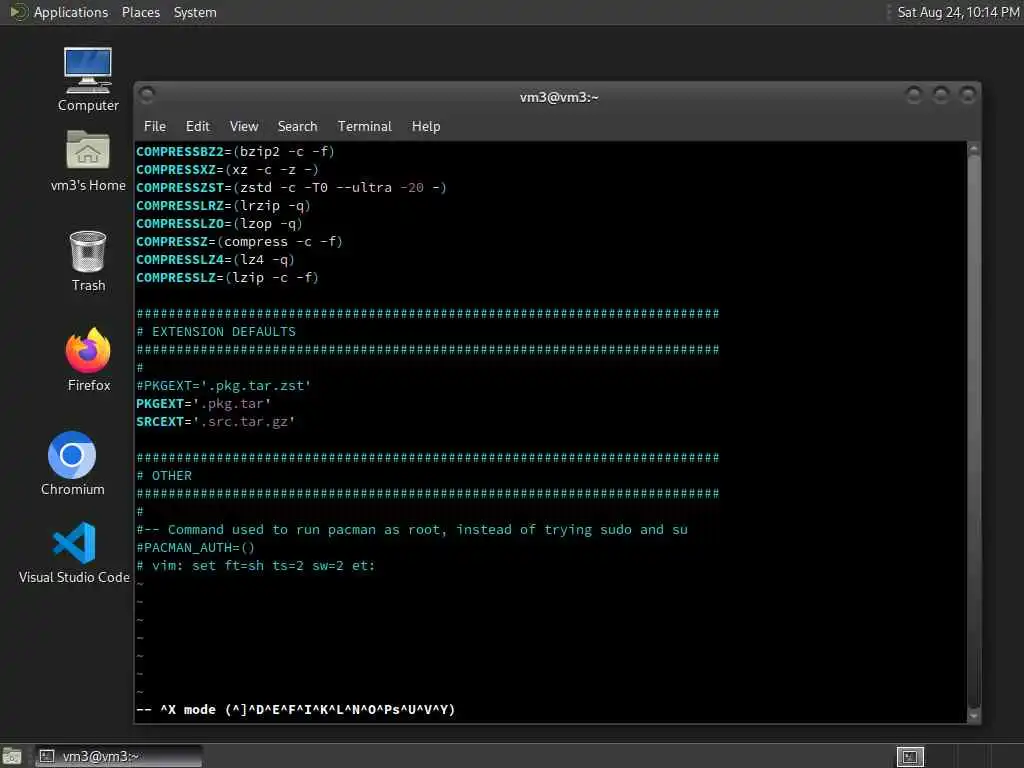Click the COMPRESSLZ4 line
This screenshot has height=768, width=1024.
pyautogui.click(x=216, y=259)
